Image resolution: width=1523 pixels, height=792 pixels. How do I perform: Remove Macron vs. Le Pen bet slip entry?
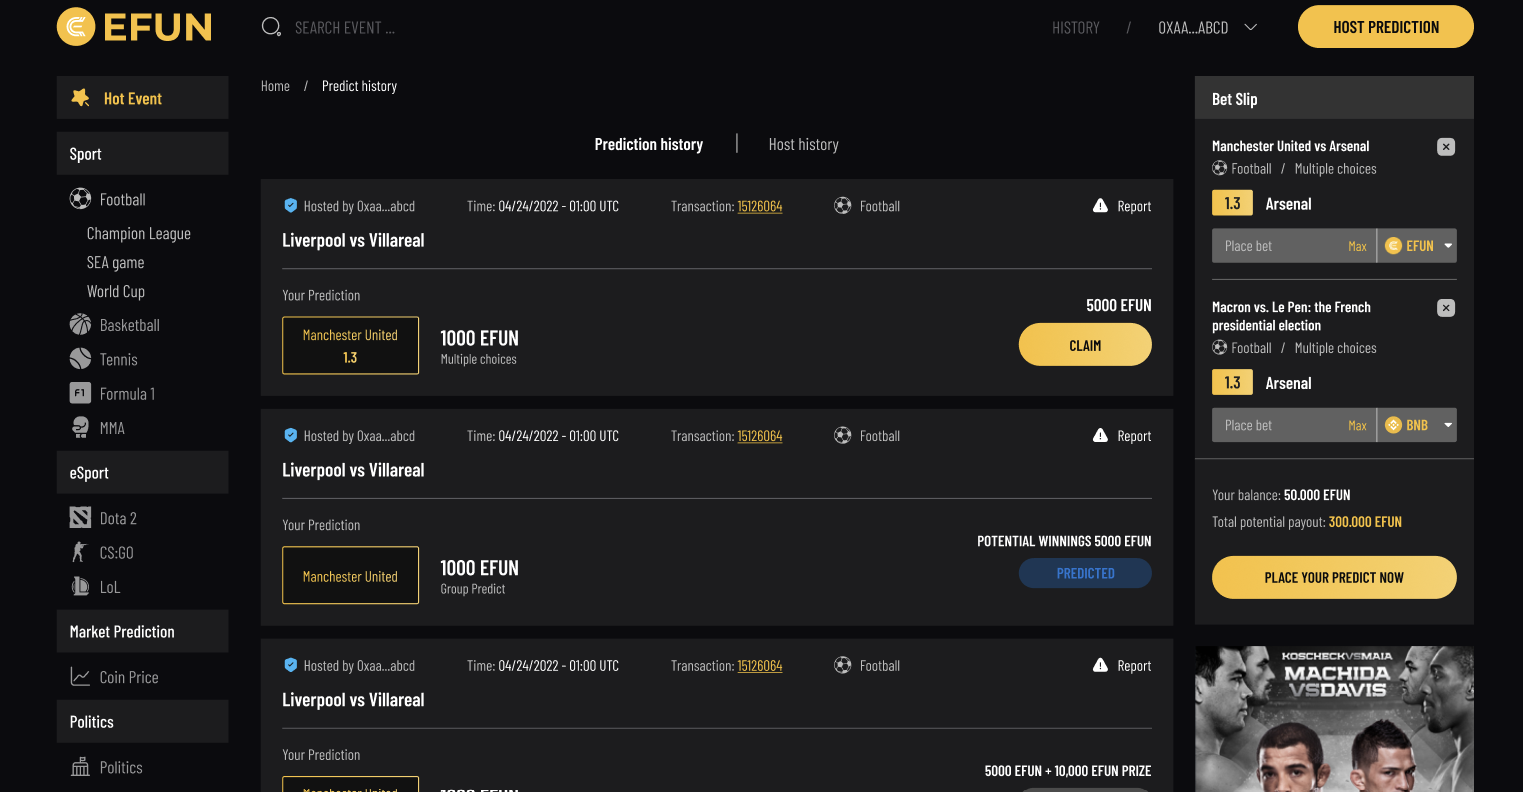[1445, 308]
